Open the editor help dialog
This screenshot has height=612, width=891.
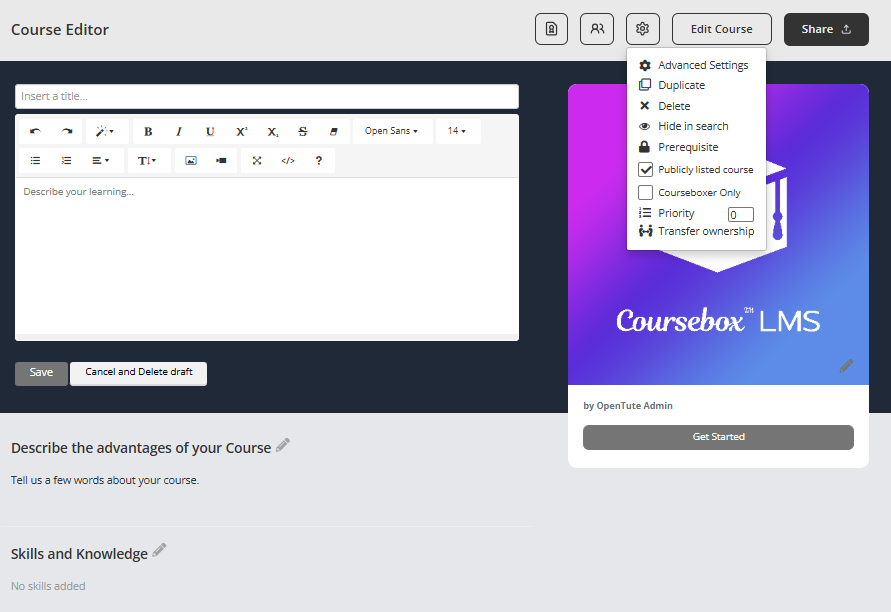coord(319,161)
